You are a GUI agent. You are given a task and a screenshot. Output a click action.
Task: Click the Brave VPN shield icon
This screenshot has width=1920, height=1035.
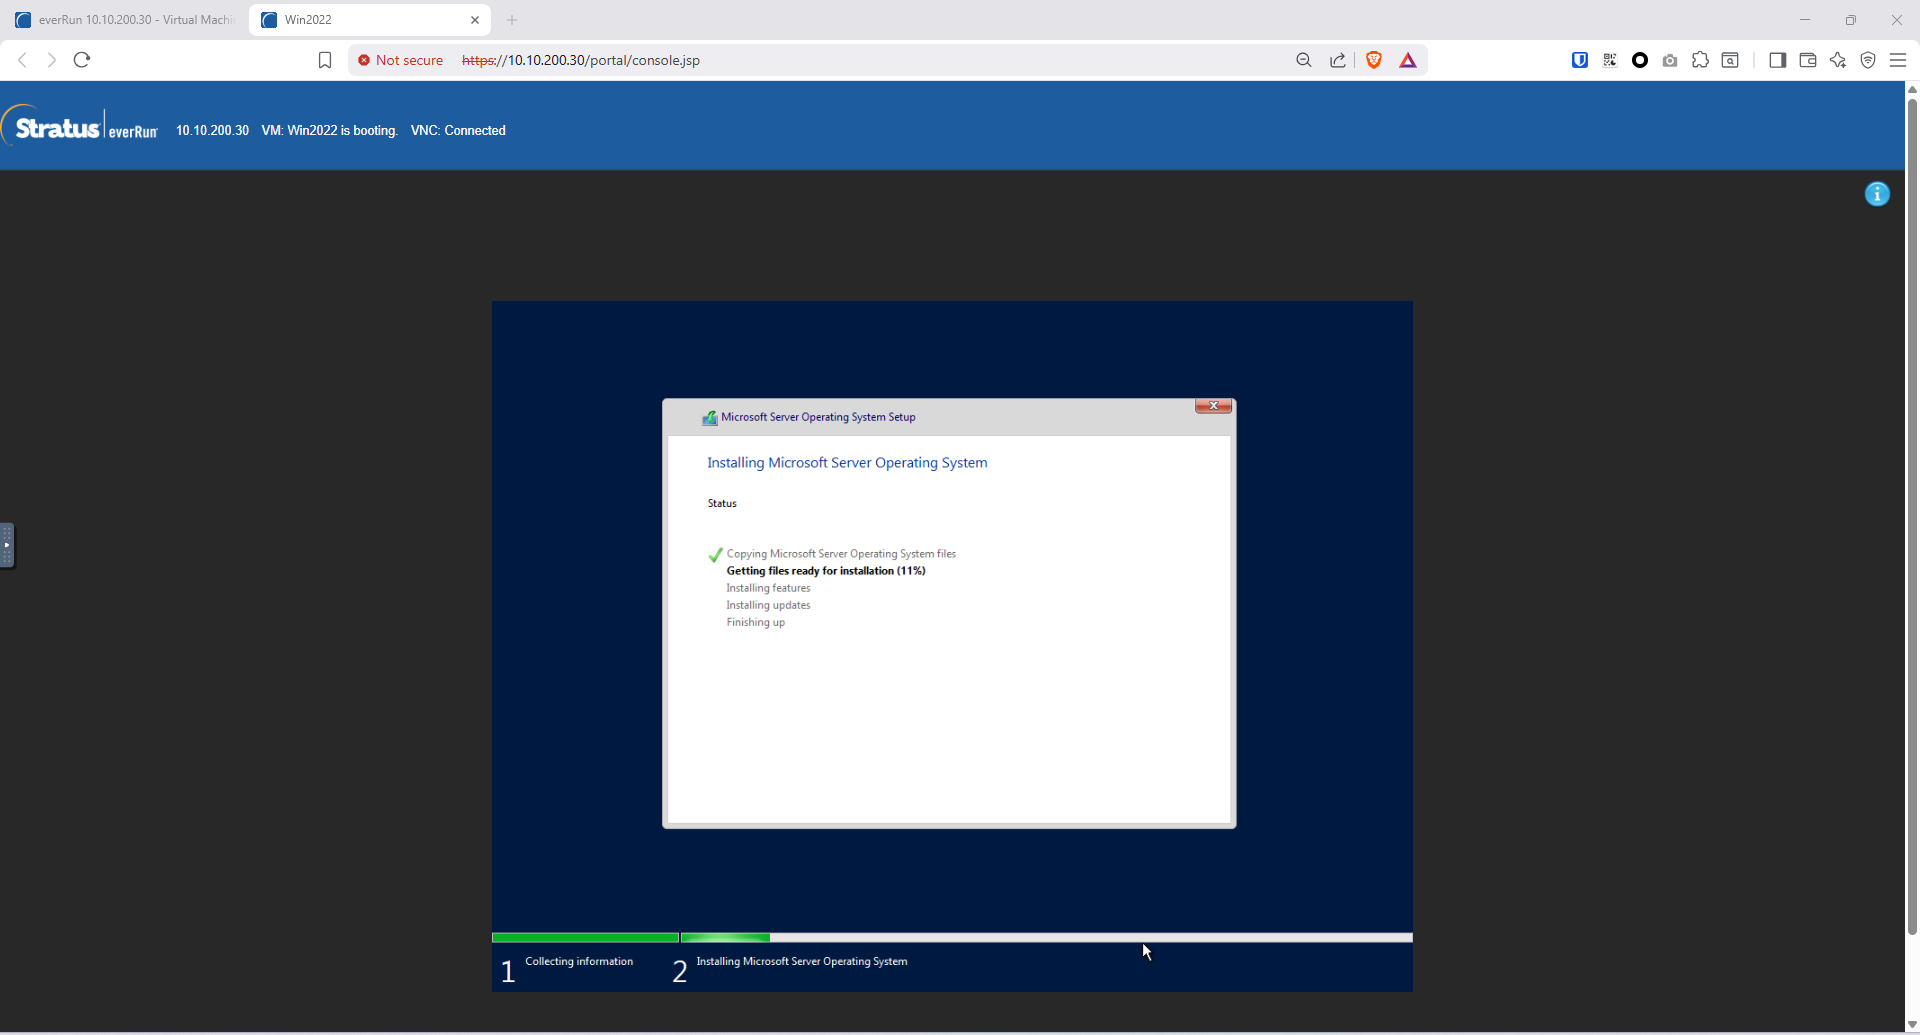pyautogui.click(x=1868, y=60)
